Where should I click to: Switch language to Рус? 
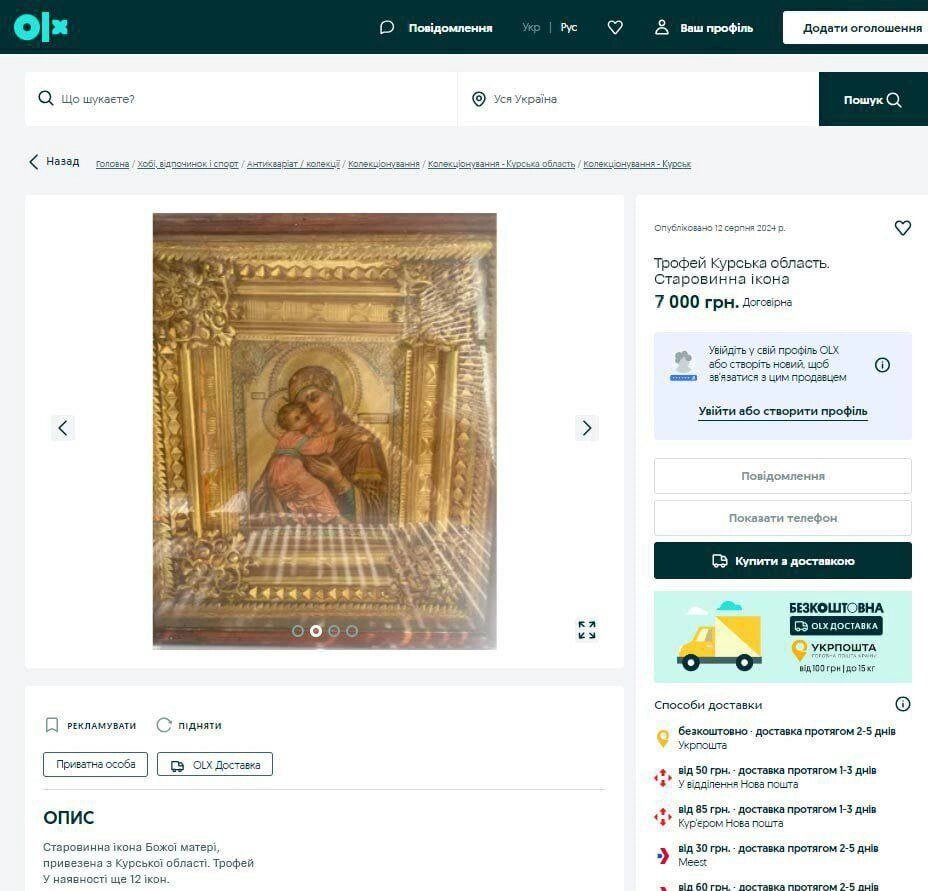(569, 27)
